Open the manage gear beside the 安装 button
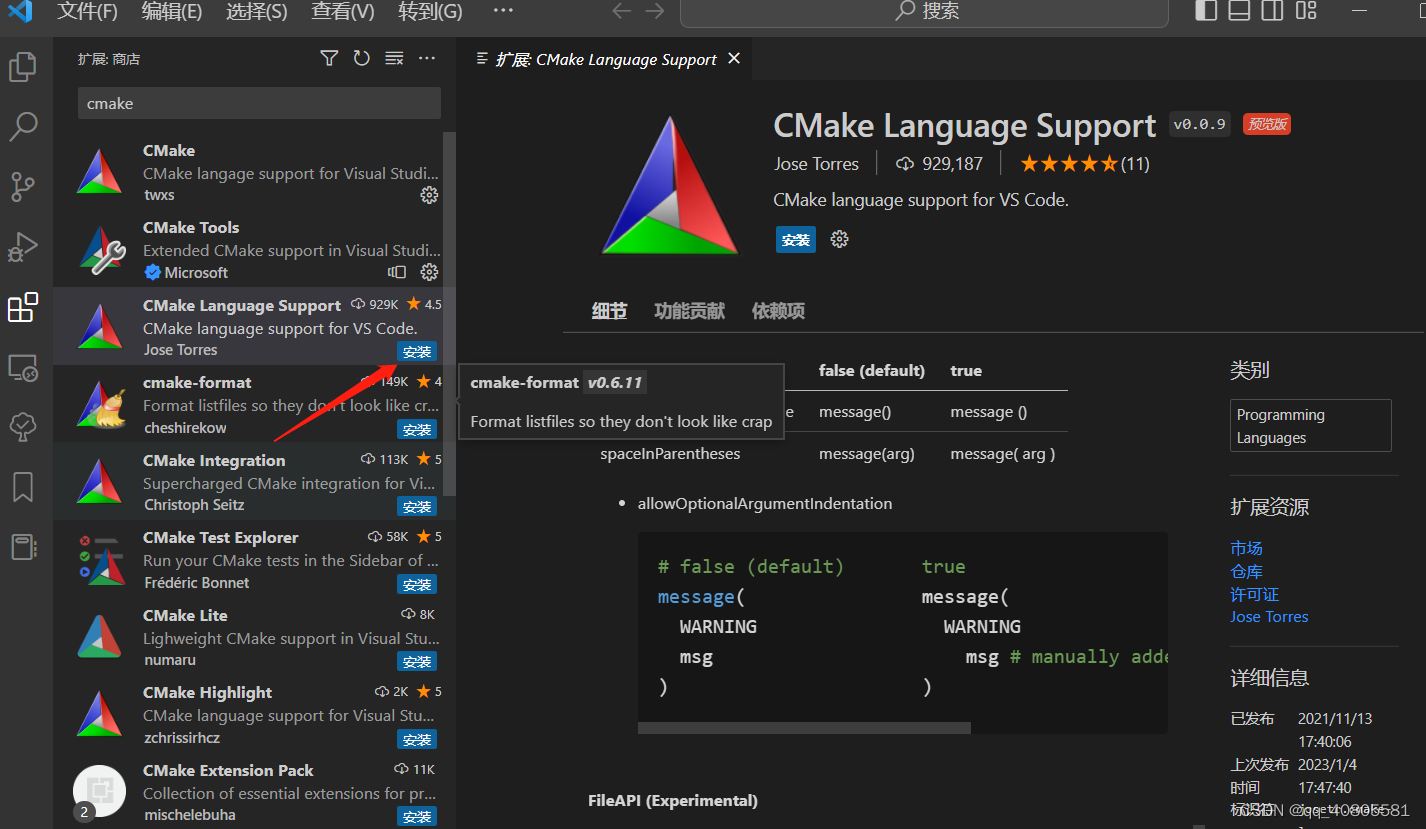The height and width of the screenshot is (829, 1426). (x=838, y=239)
